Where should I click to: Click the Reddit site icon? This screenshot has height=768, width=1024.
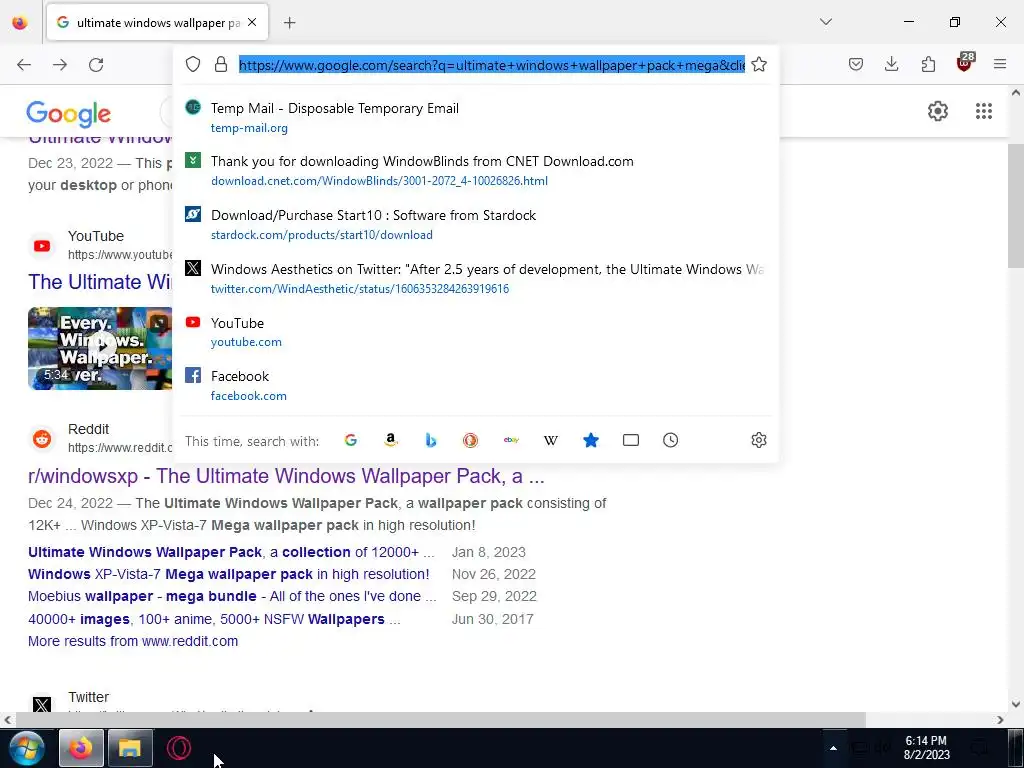coord(42,438)
